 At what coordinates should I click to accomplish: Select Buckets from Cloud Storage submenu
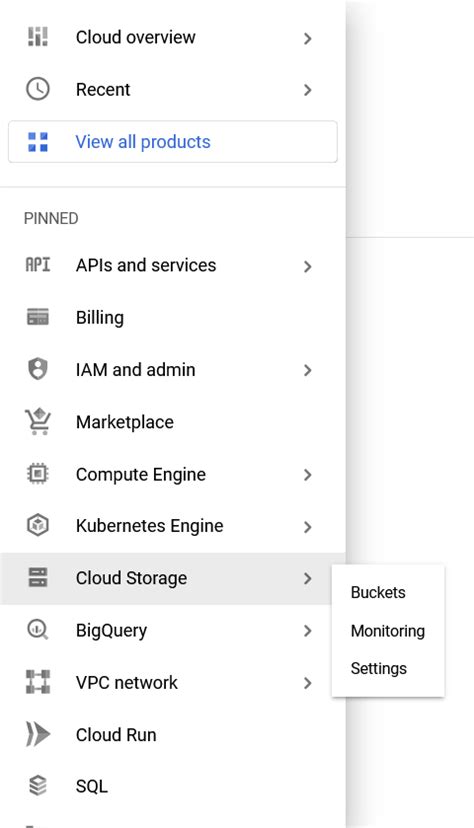378,592
